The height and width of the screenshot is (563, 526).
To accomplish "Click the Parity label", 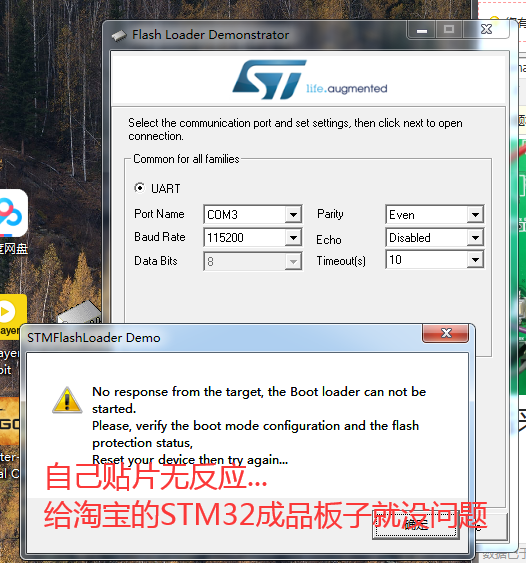I will click(330, 214).
